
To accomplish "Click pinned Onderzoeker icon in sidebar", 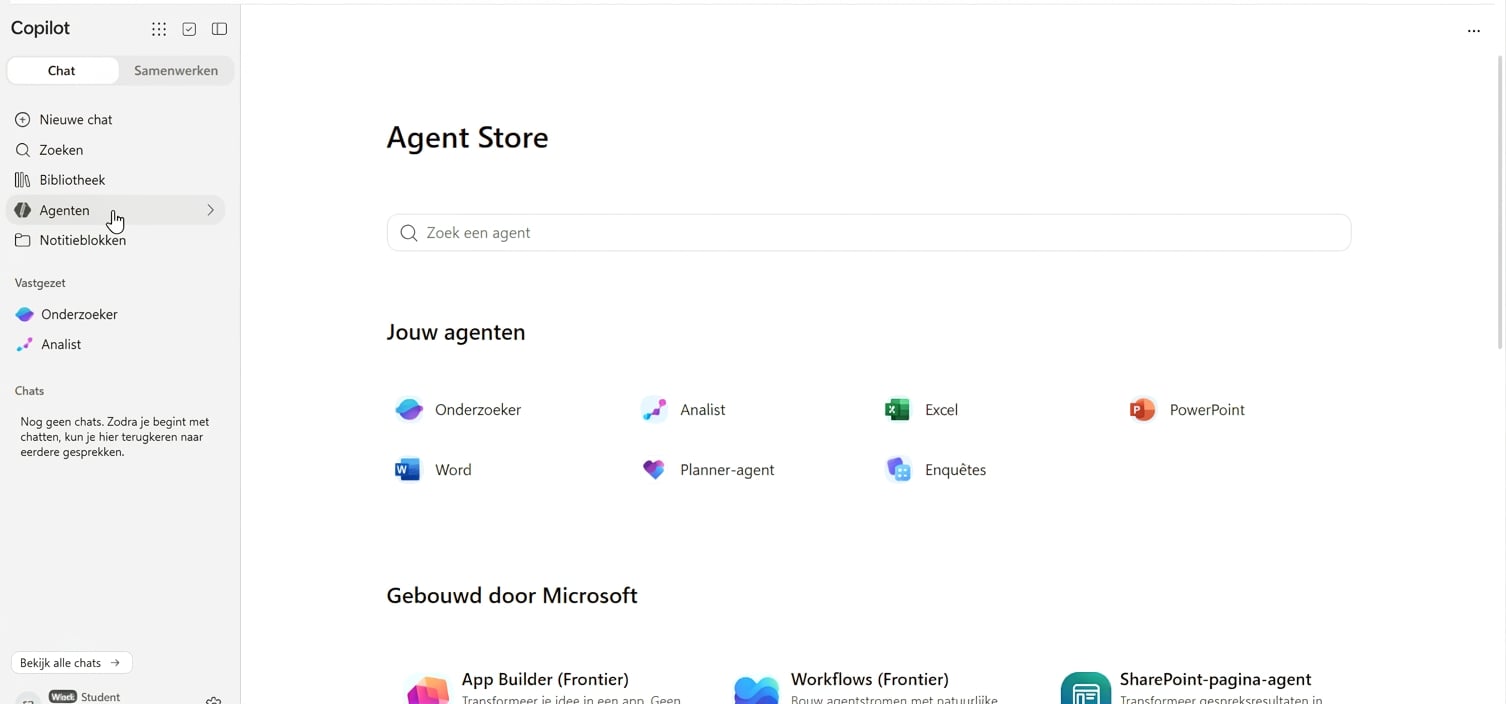I will (24, 314).
